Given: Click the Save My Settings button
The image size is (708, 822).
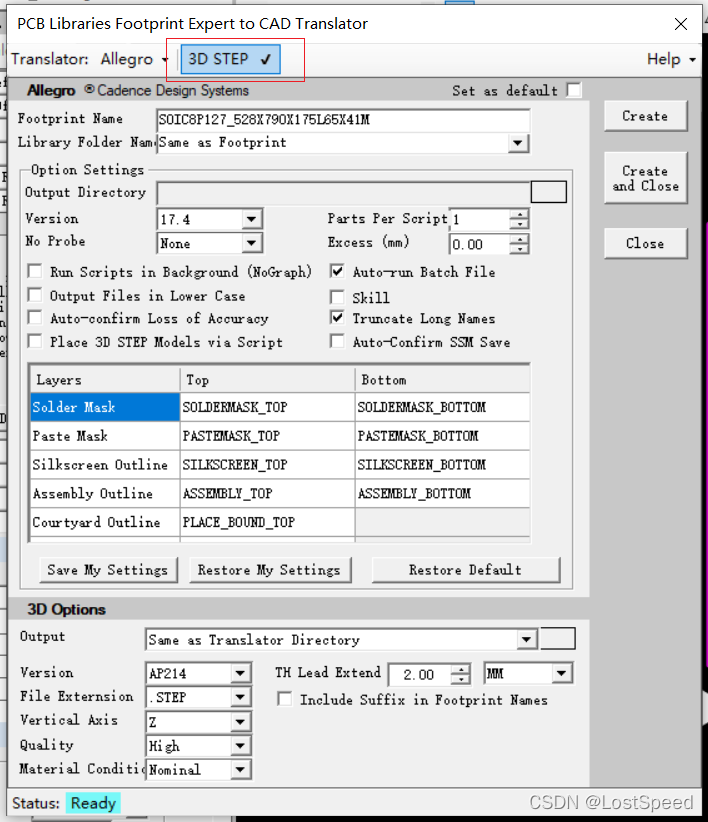Looking at the screenshot, I should coord(108,570).
